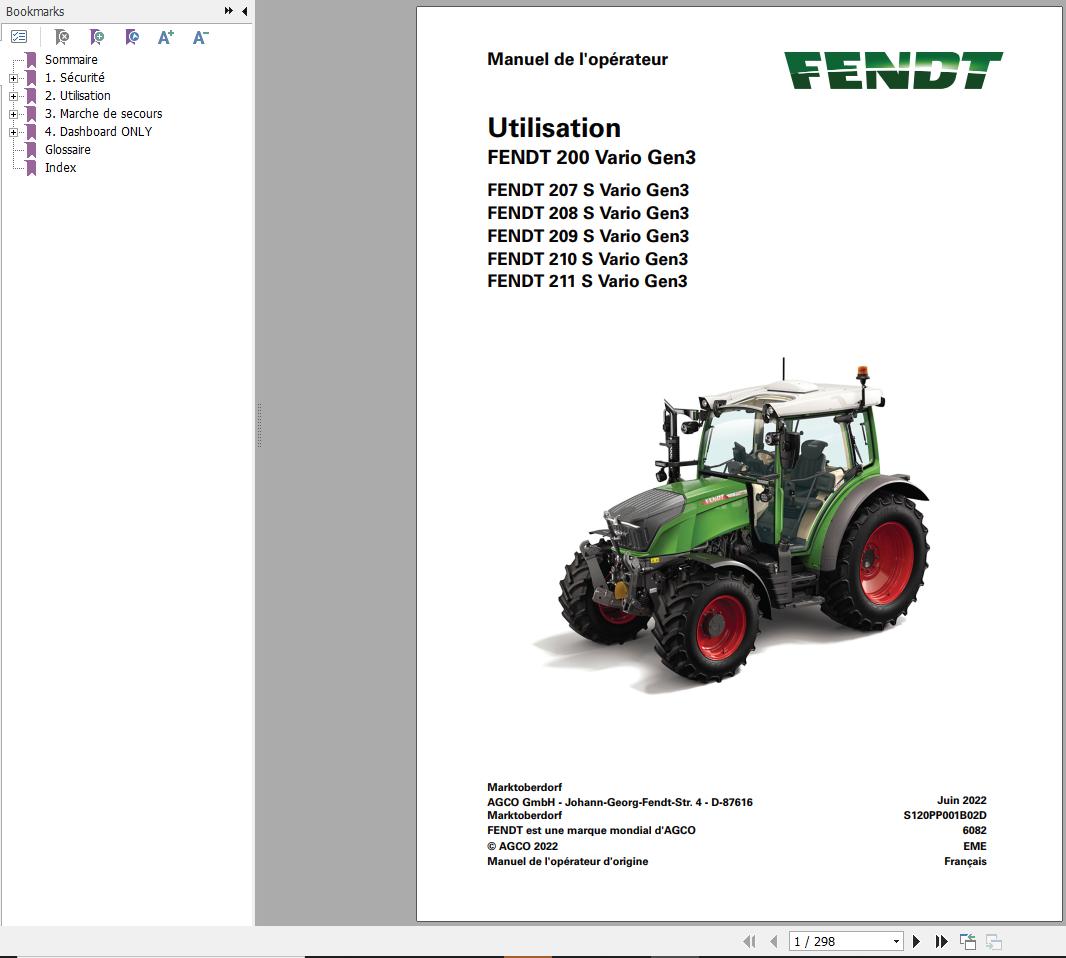Click the Utilisation heading on the page
Viewport: 1066px width, 958px height.
click(x=553, y=128)
